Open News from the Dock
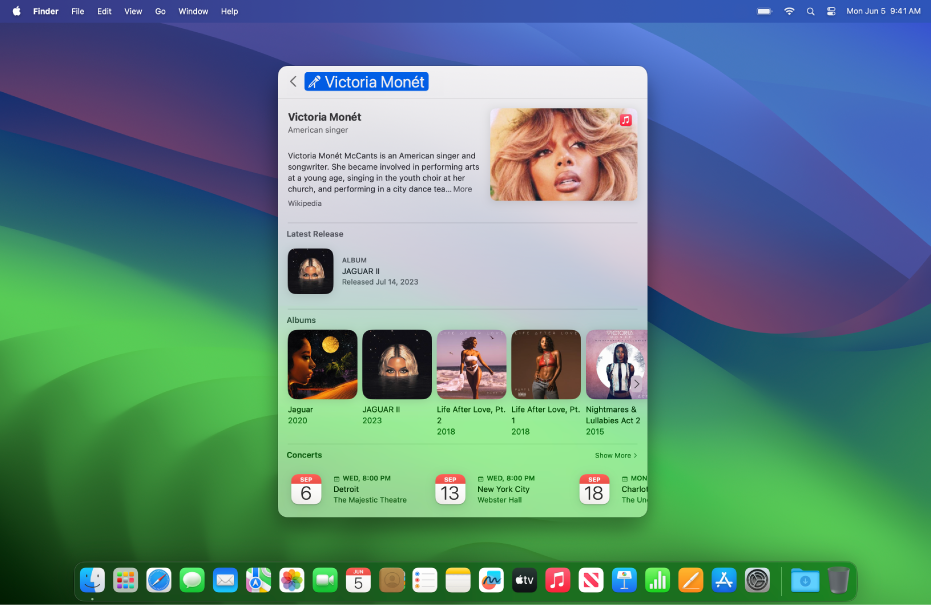The width and height of the screenshot is (932, 606). [x=591, y=580]
